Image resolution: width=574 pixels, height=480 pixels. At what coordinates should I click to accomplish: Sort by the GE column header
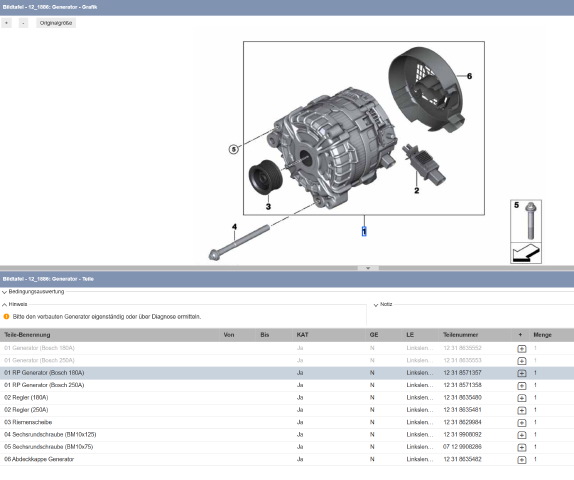(374, 335)
